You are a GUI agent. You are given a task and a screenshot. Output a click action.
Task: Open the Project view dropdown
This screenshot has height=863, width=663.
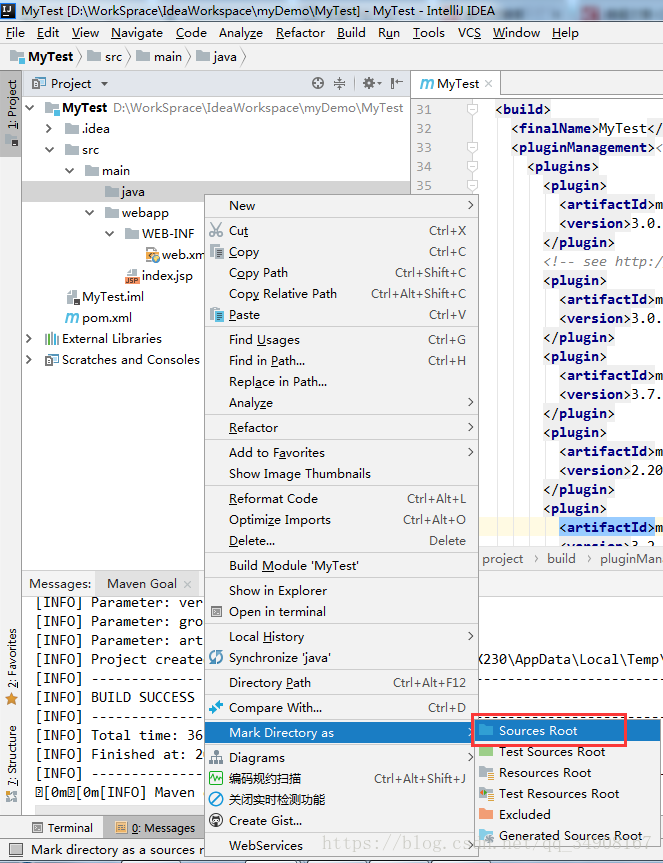pyautogui.click(x=104, y=84)
